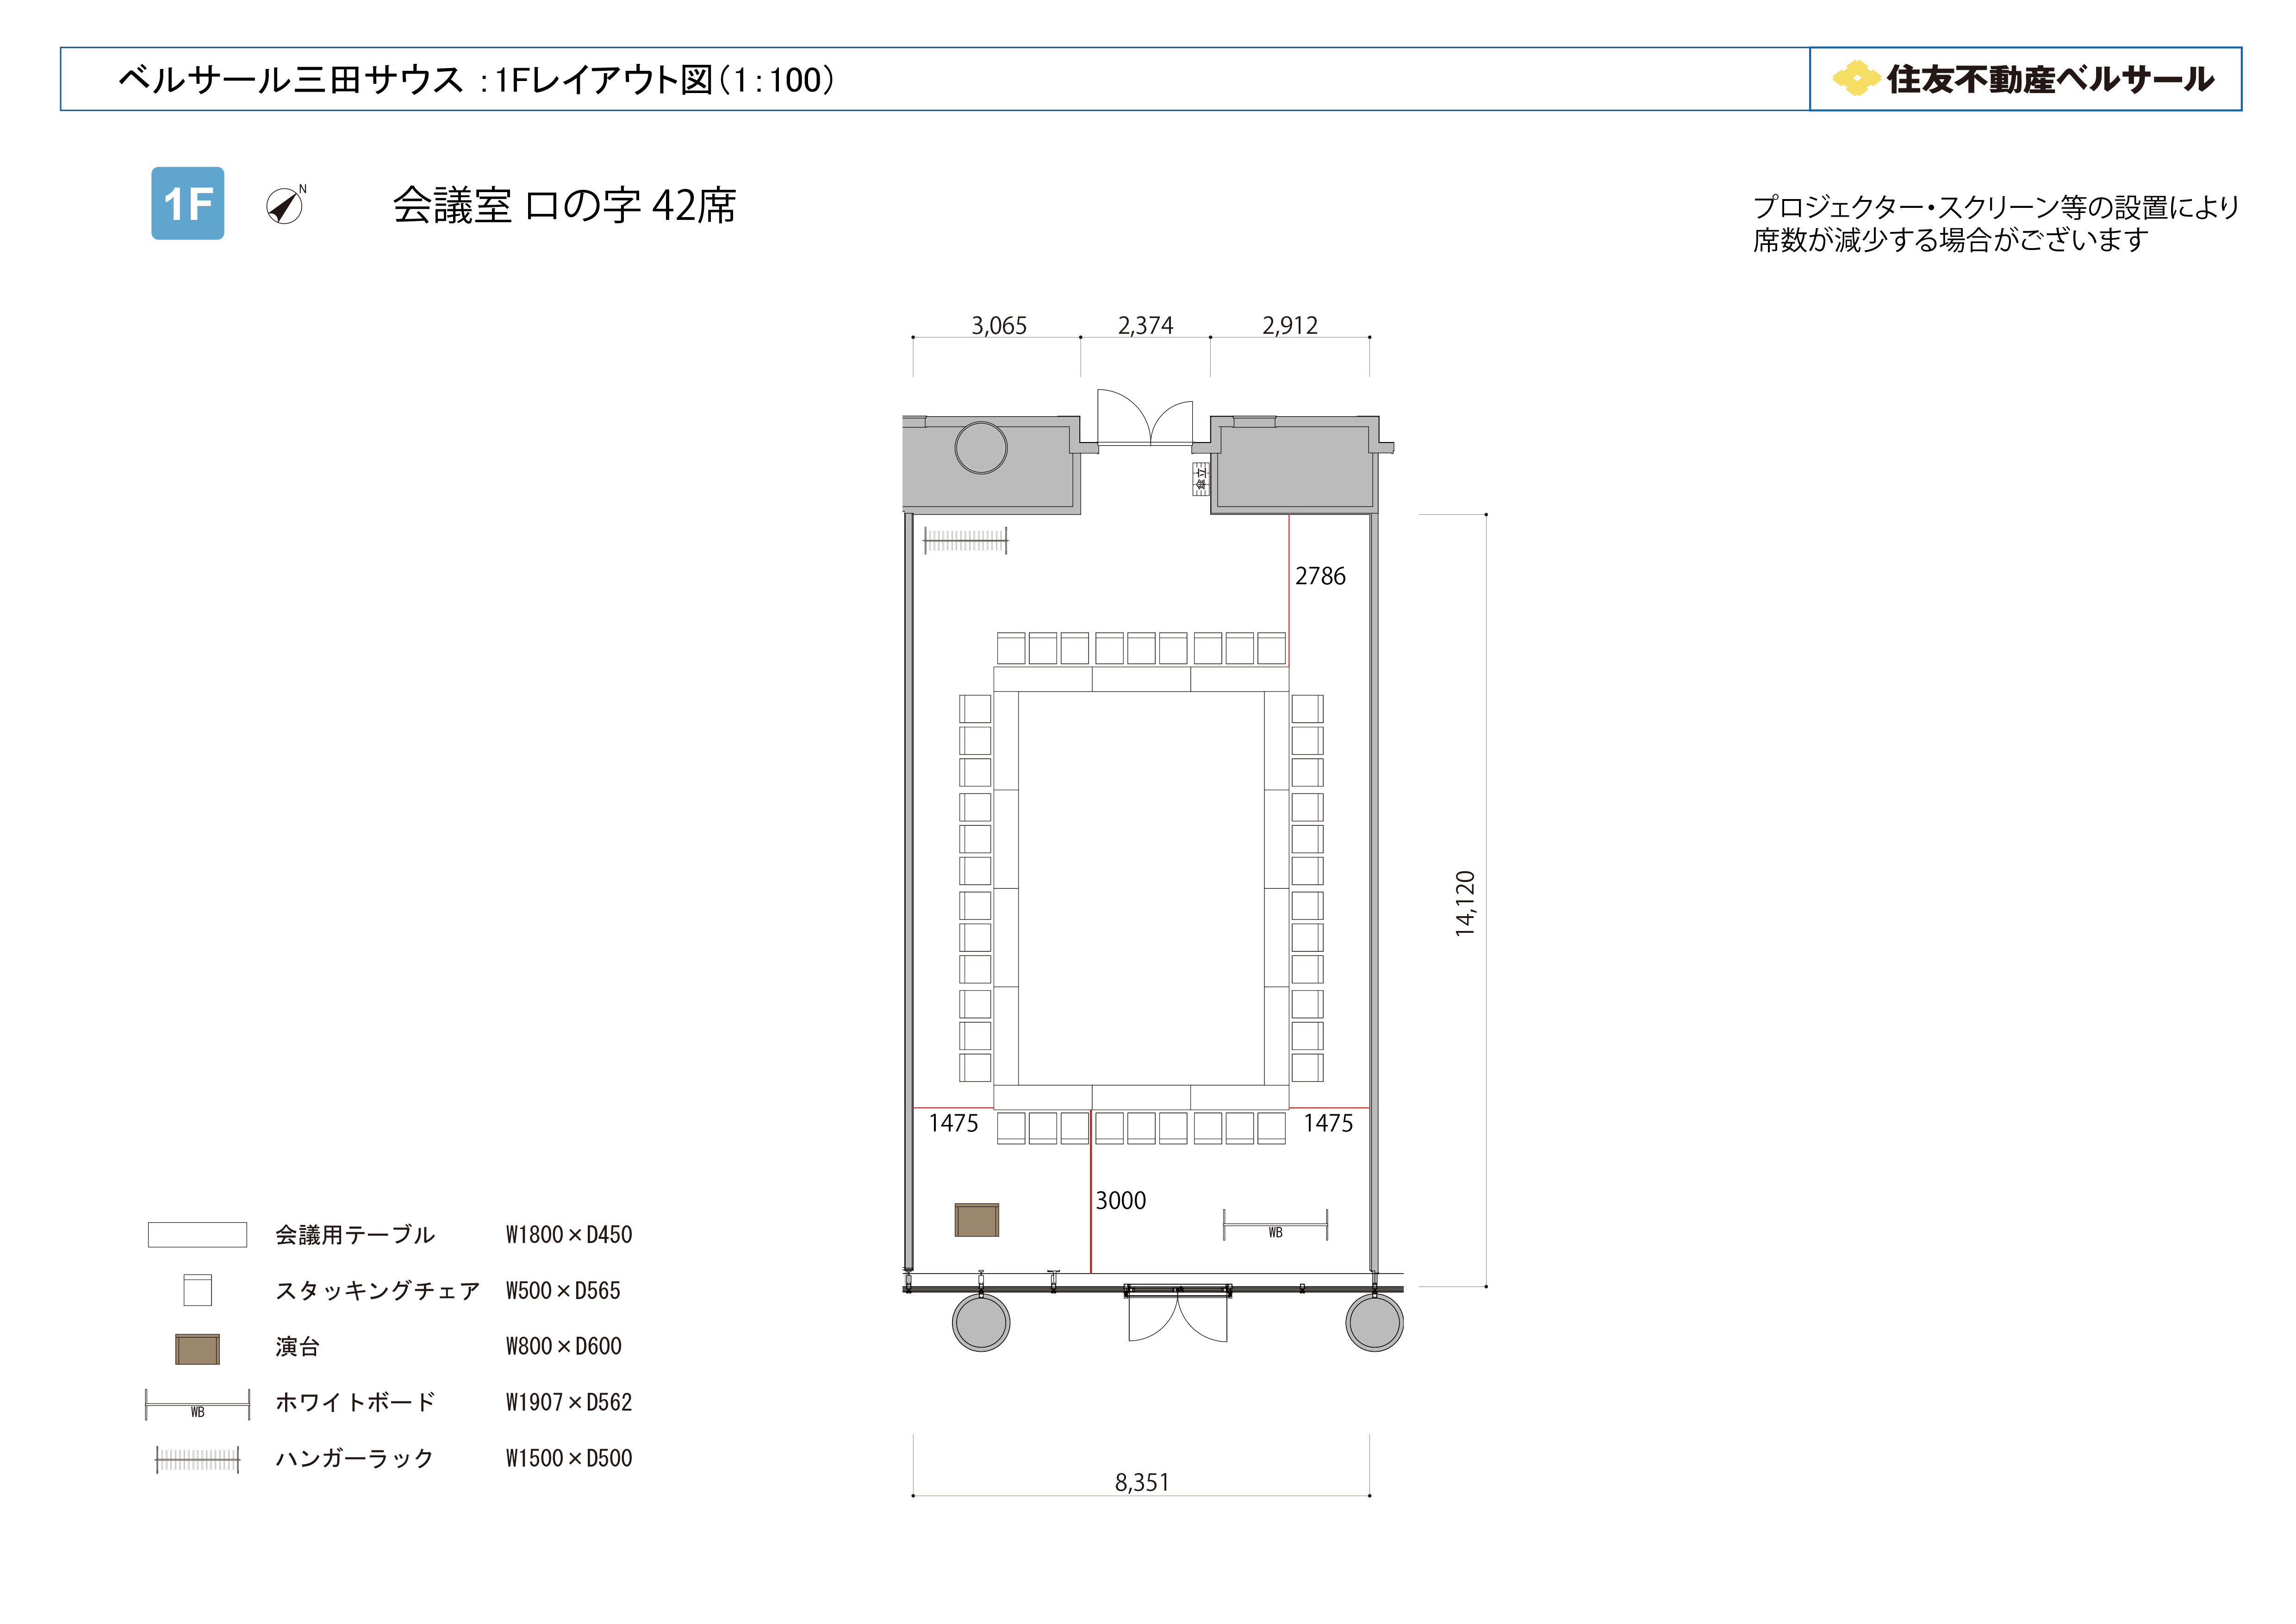Click the hanger rack in the floor plan

point(965,541)
